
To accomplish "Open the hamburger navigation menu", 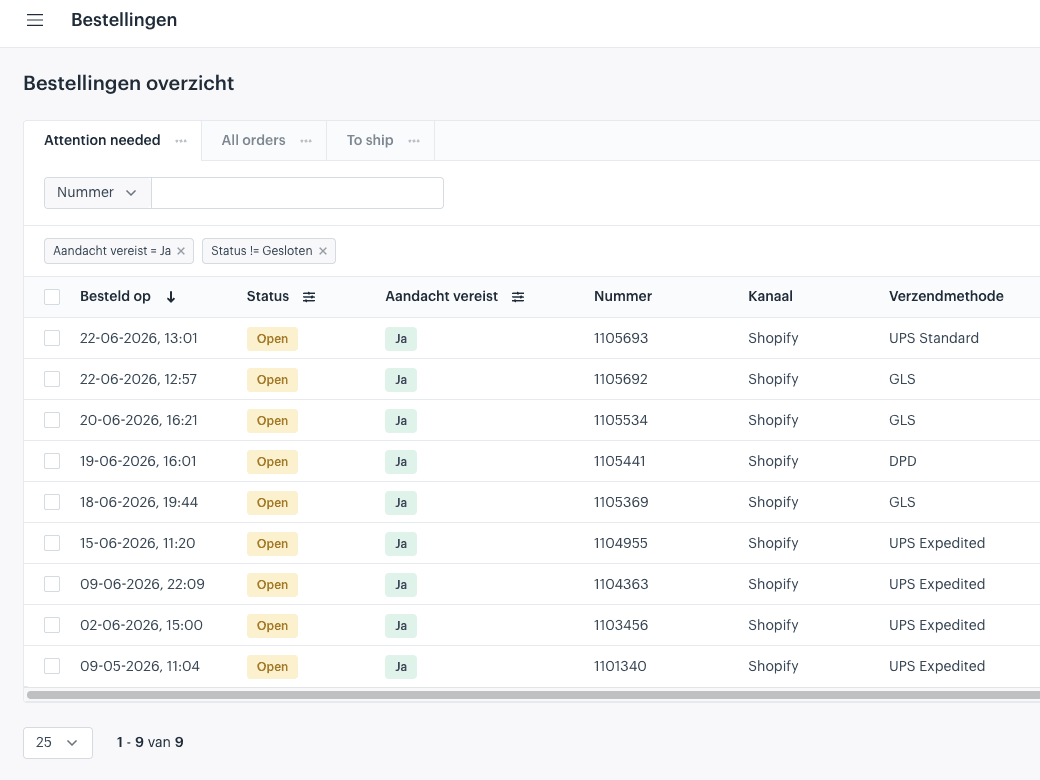I will (35, 21).
